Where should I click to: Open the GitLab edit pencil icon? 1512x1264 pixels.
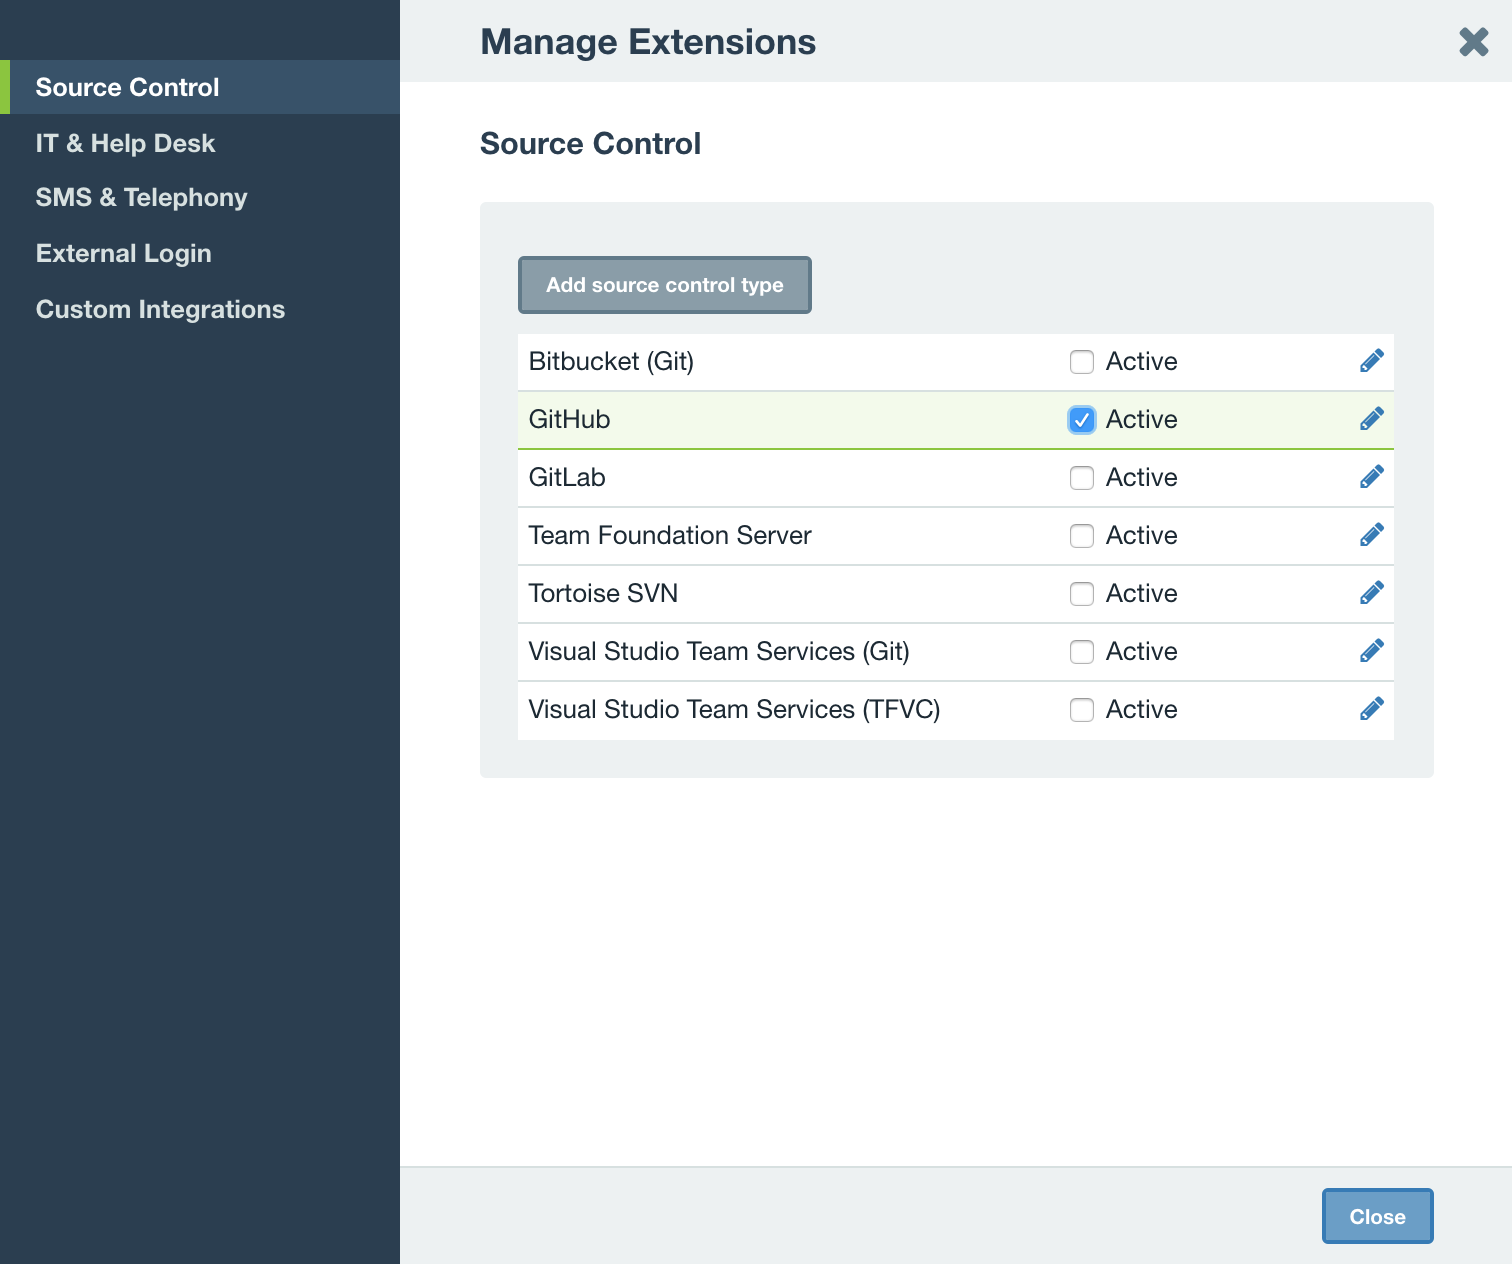coord(1371,477)
